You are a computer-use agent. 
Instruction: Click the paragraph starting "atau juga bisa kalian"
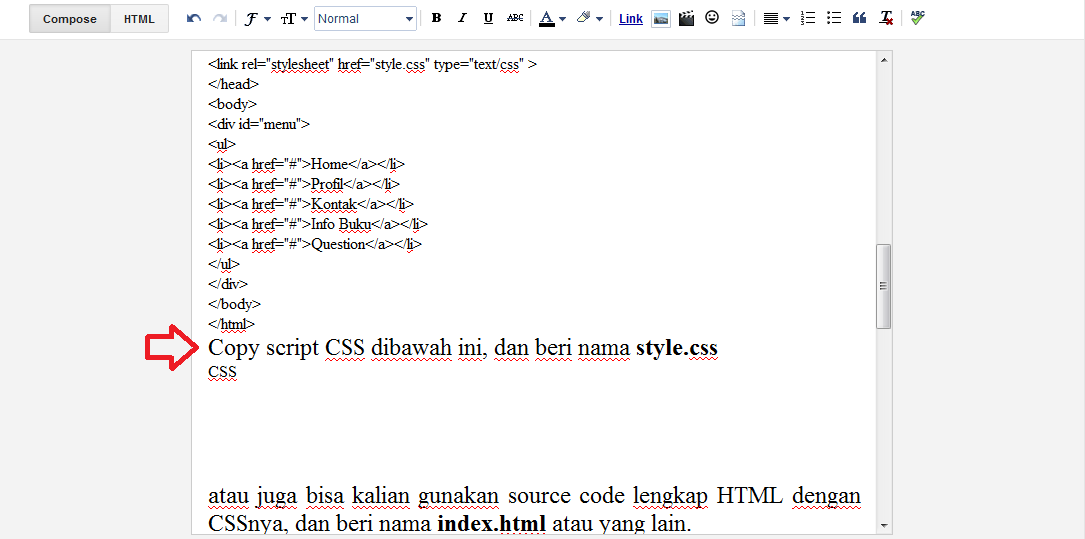pyautogui.click(x=534, y=509)
